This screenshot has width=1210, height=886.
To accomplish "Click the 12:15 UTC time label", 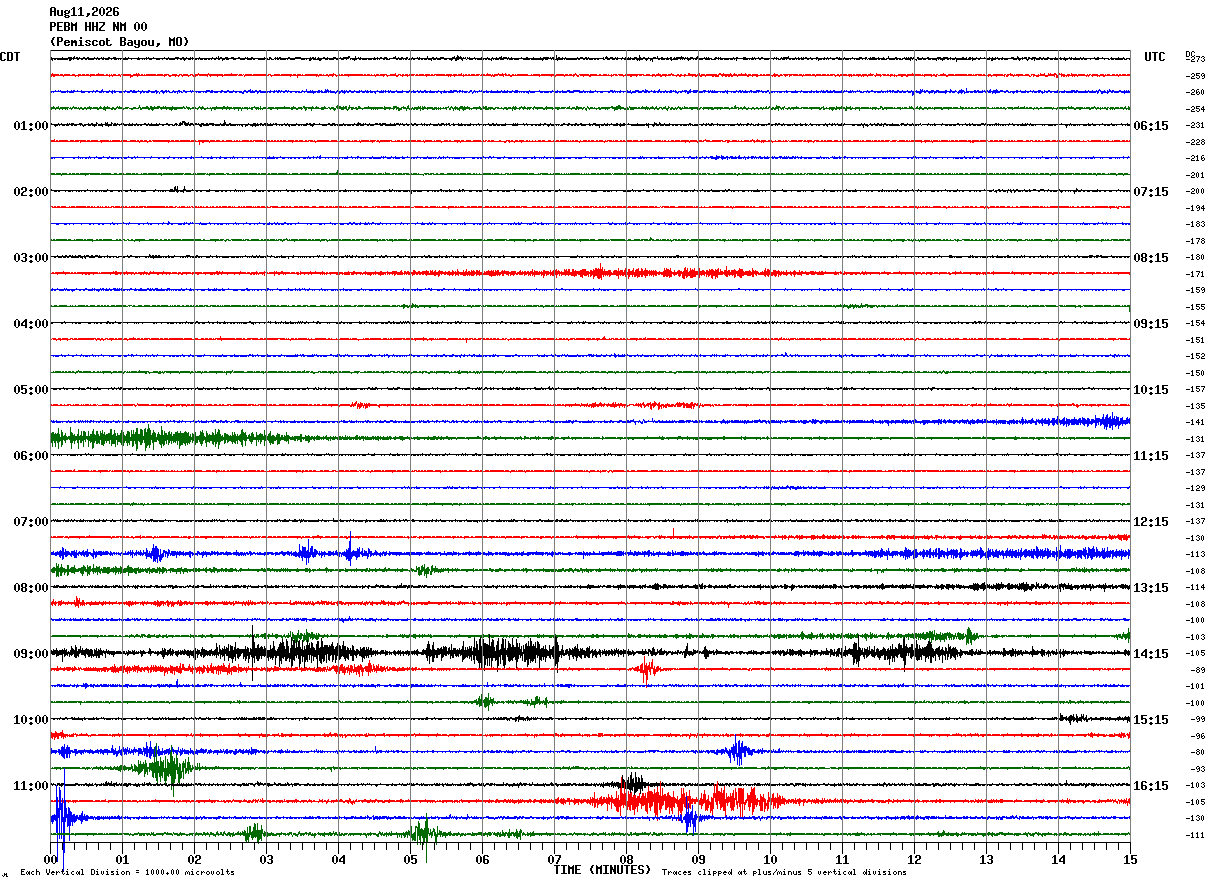I will pyautogui.click(x=1150, y=522).
